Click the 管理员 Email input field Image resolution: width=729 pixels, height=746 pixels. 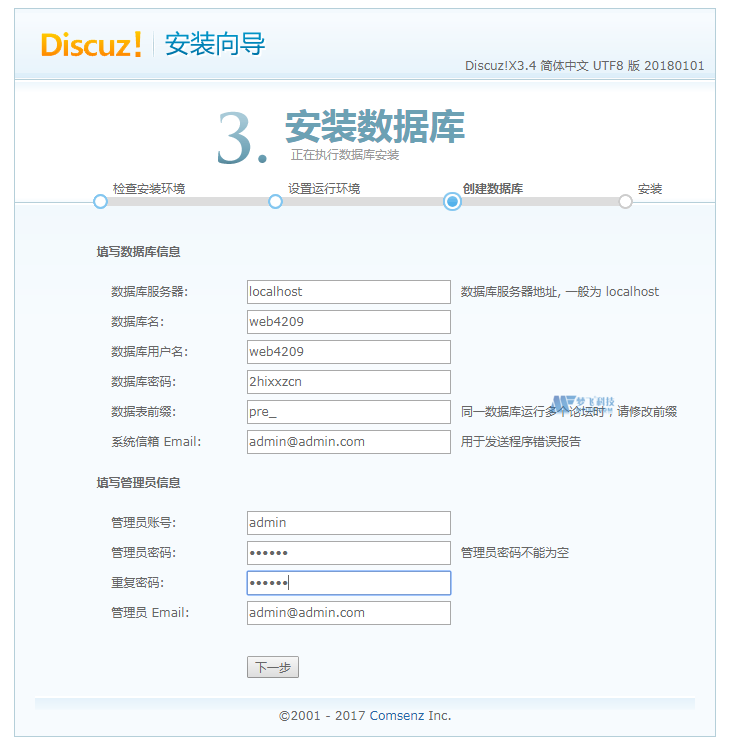349,613
